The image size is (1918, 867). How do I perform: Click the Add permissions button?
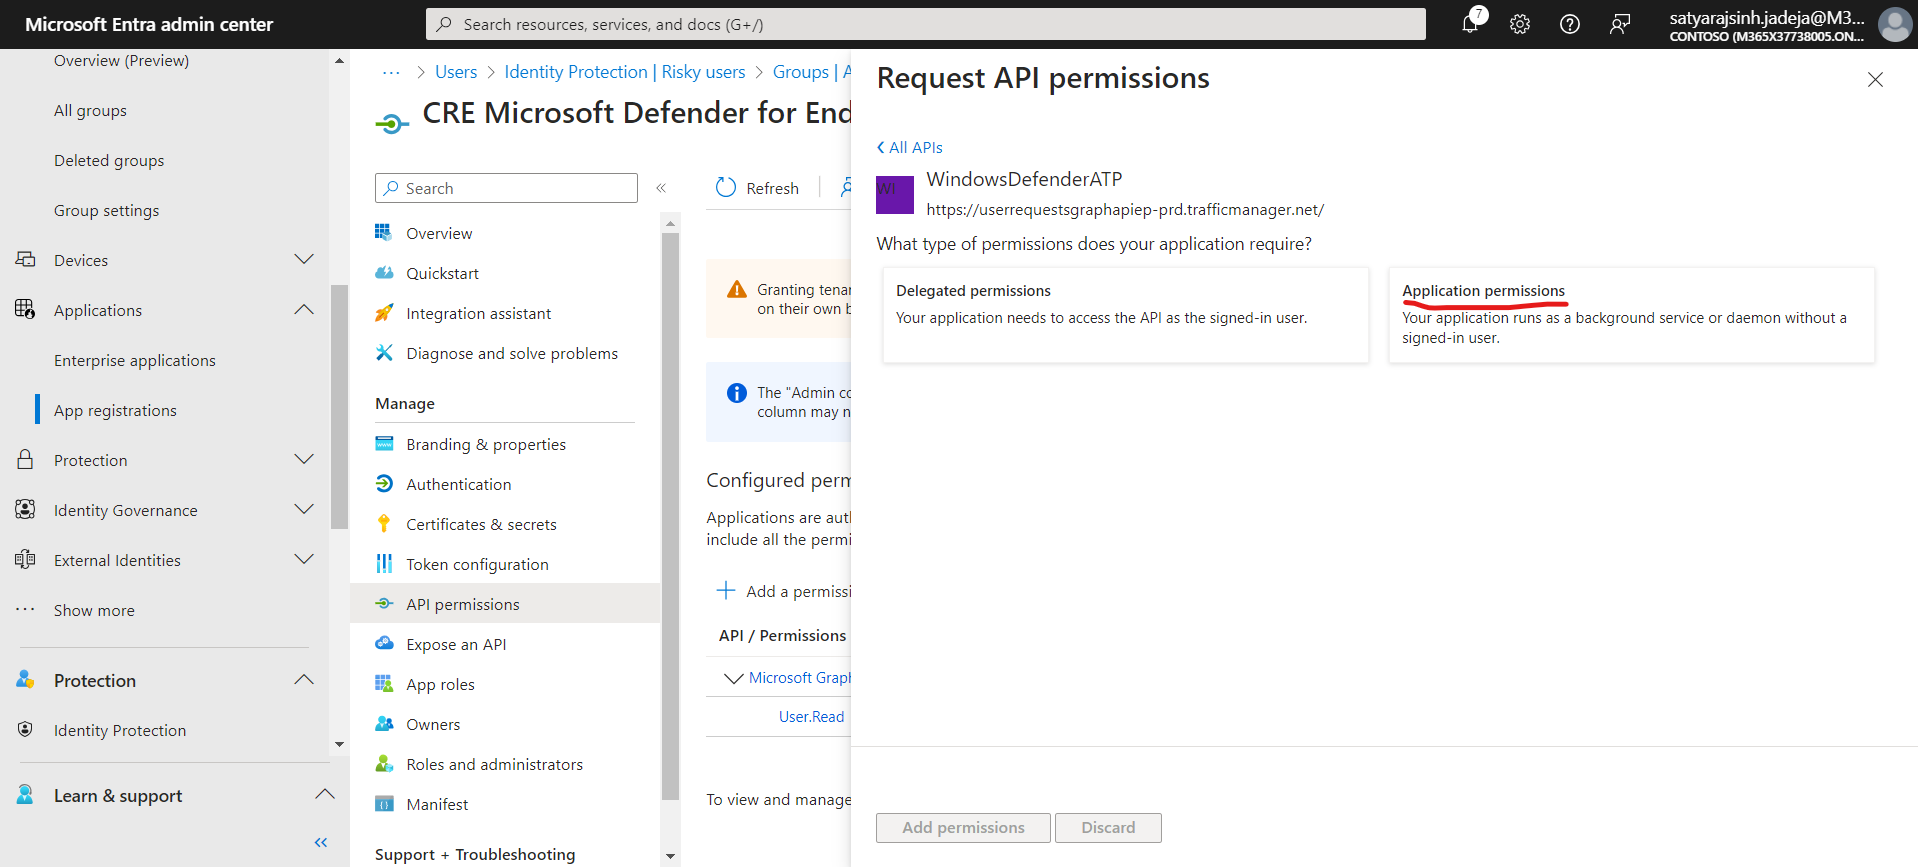point(963,828)
